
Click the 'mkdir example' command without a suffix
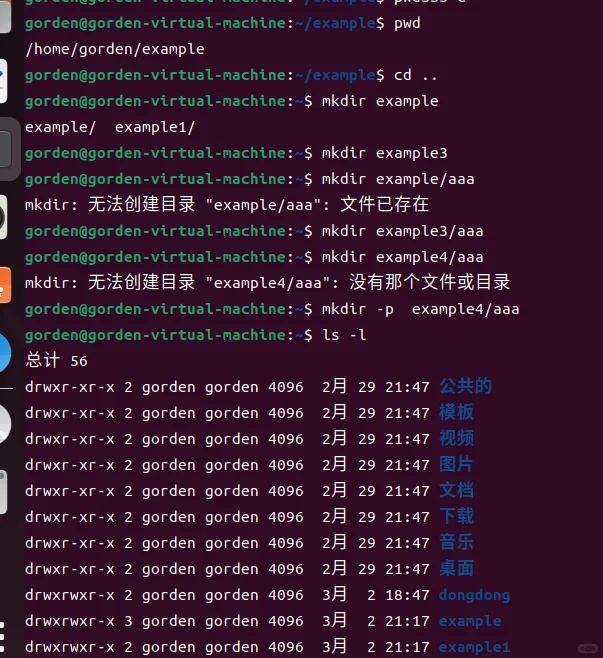click(380, 101)
